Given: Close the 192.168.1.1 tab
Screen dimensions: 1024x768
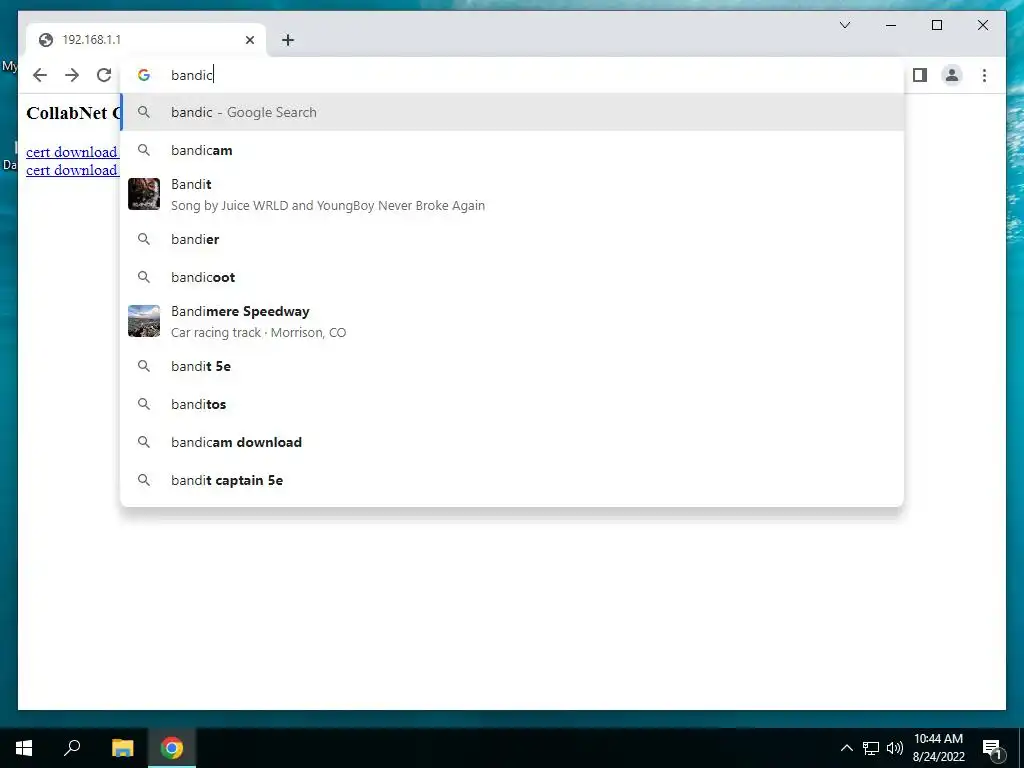Looking at the screenshot, I should (249, 40).
